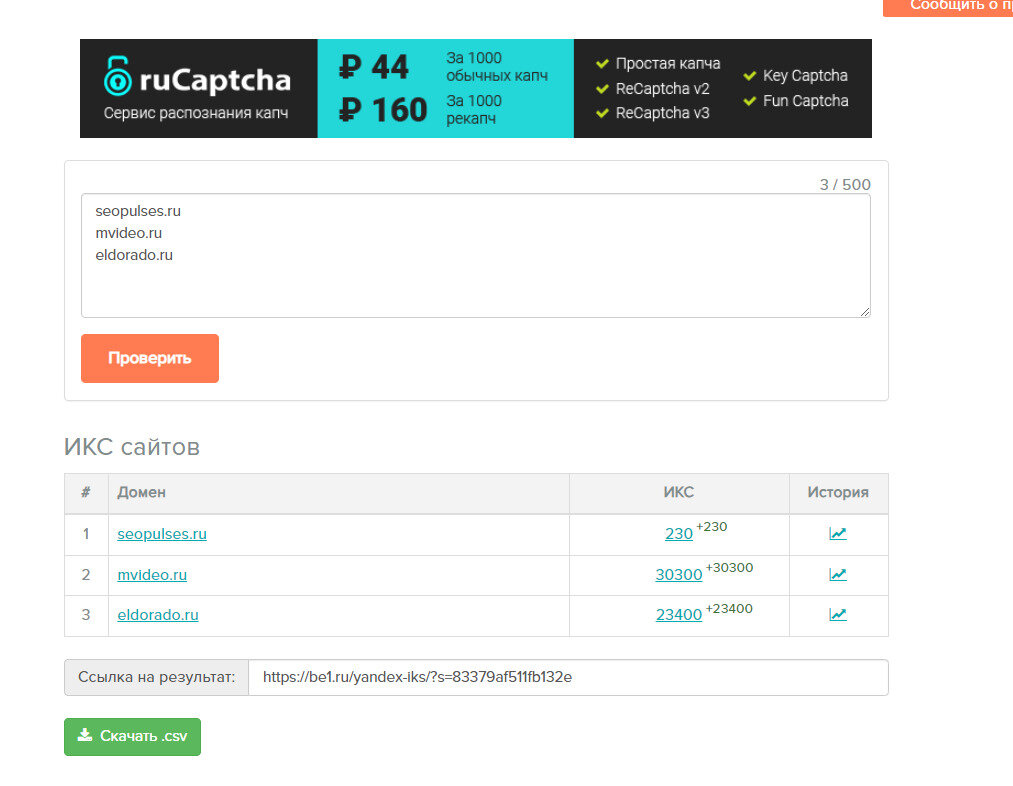Grab the textarea resize handle
Image resolution: width=1013 pixels, height=786 pixels.
864,312
